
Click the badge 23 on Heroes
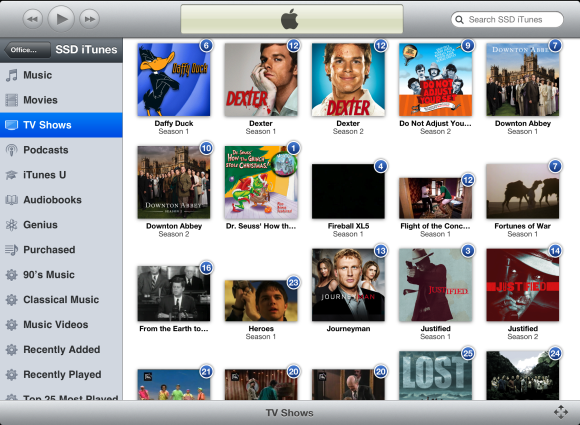(x=293, y=283)
